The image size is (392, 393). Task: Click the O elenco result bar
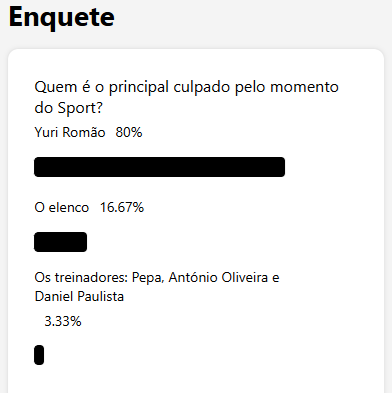tap(61, 242)
